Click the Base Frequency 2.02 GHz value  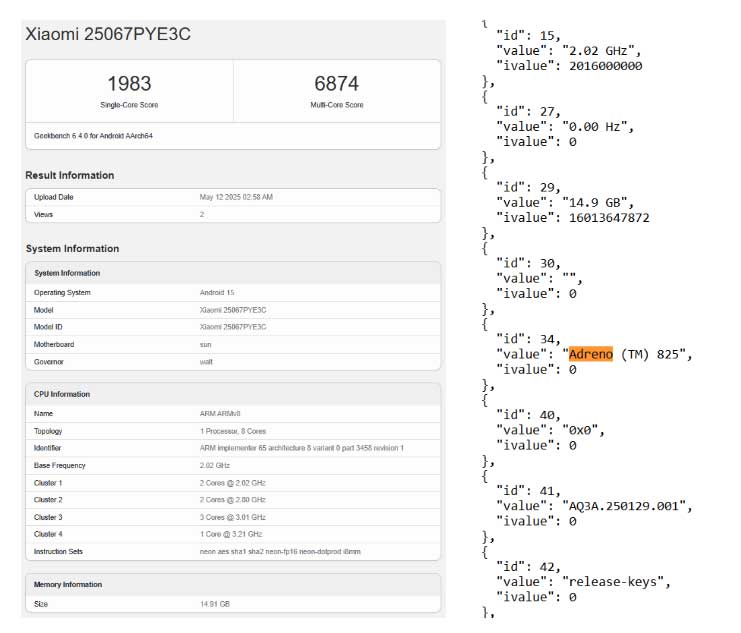(215, 466)
